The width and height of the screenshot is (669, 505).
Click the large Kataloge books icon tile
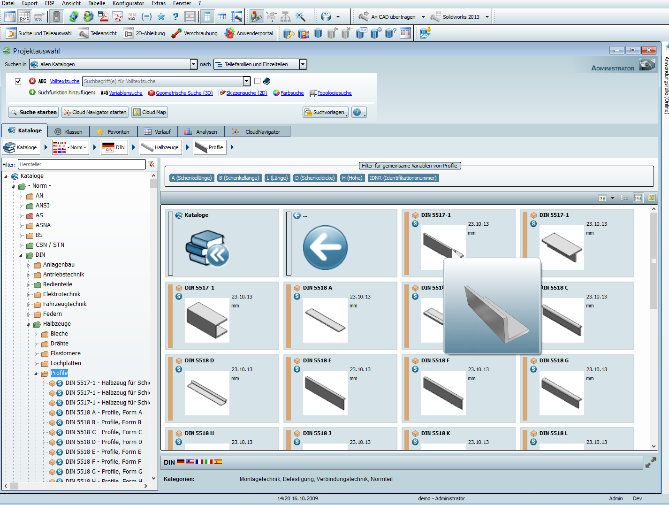tap(205, 251)
